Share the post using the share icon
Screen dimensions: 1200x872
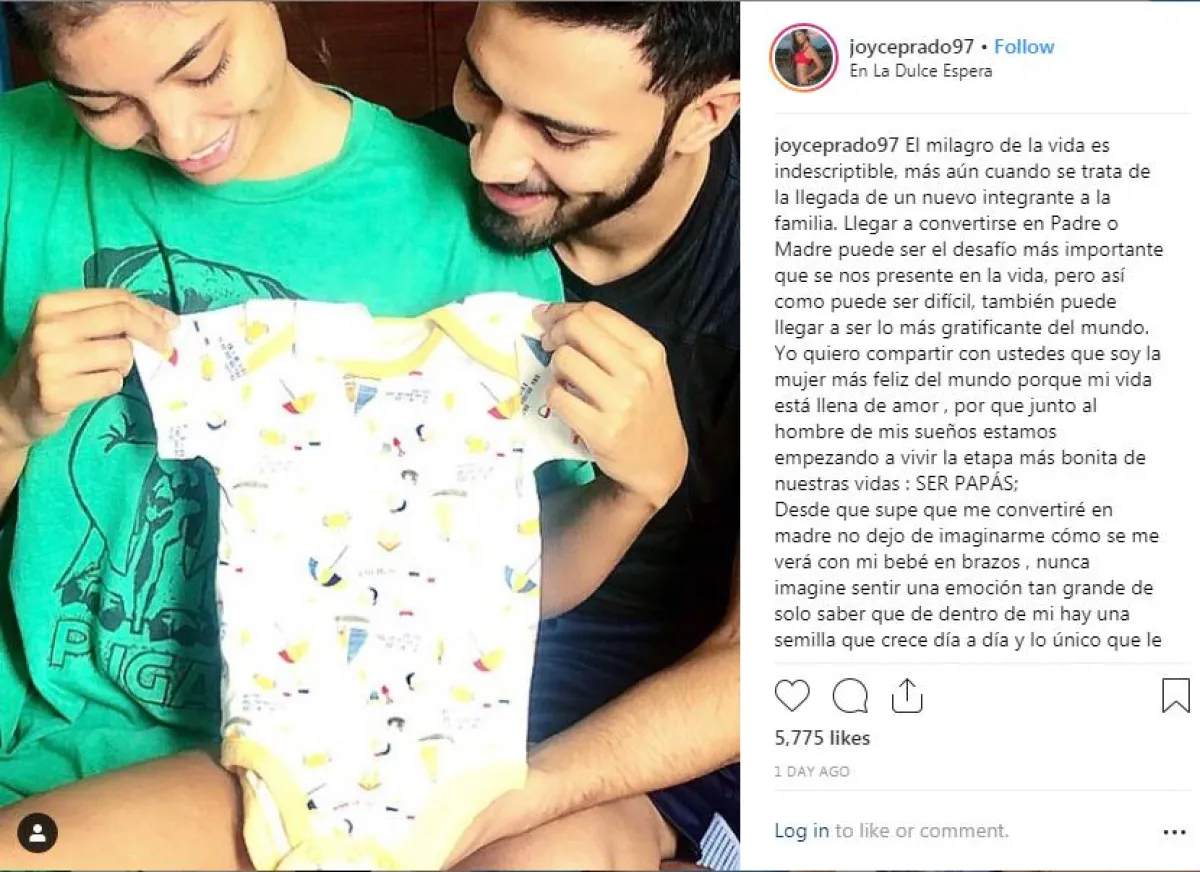[907, 695]
